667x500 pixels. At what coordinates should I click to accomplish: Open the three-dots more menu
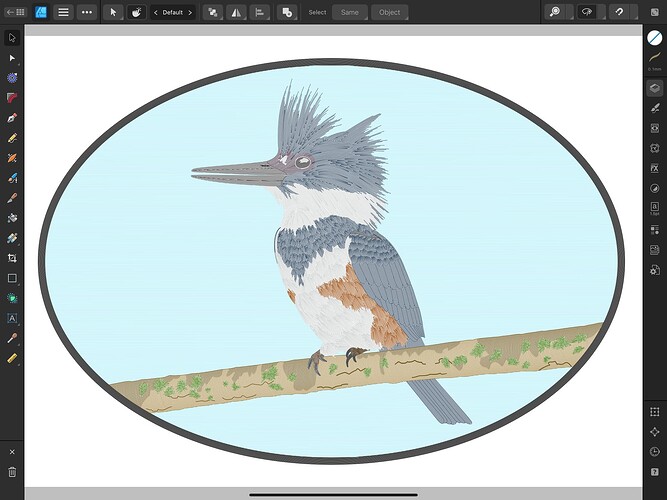pos(87,12)
